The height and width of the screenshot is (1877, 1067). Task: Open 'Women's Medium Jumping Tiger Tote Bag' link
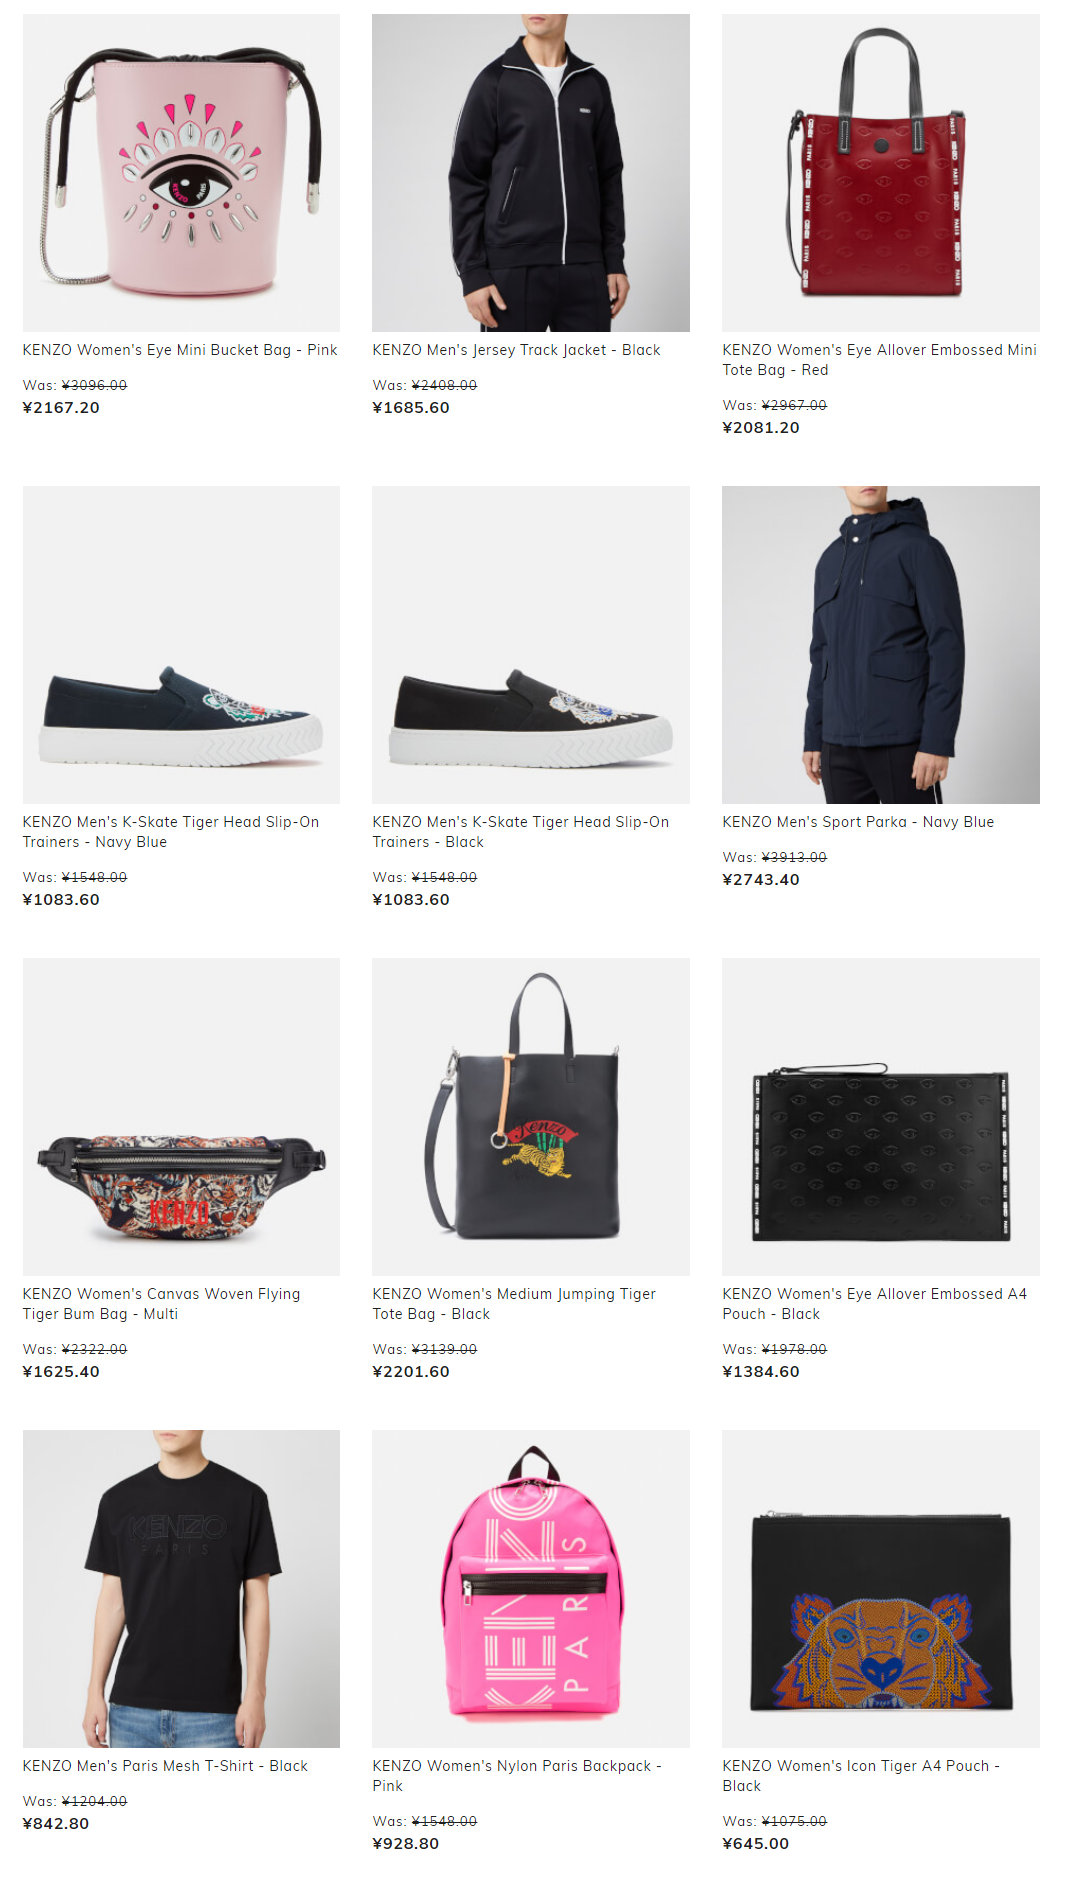[514, 1304]
